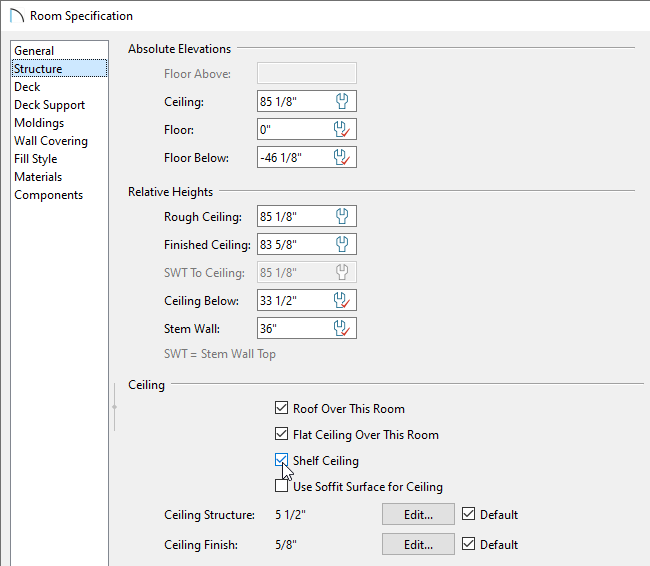Uncheck Default for Ceiling Structure
This screenshot has width=650, height=566.
(469, 515)
